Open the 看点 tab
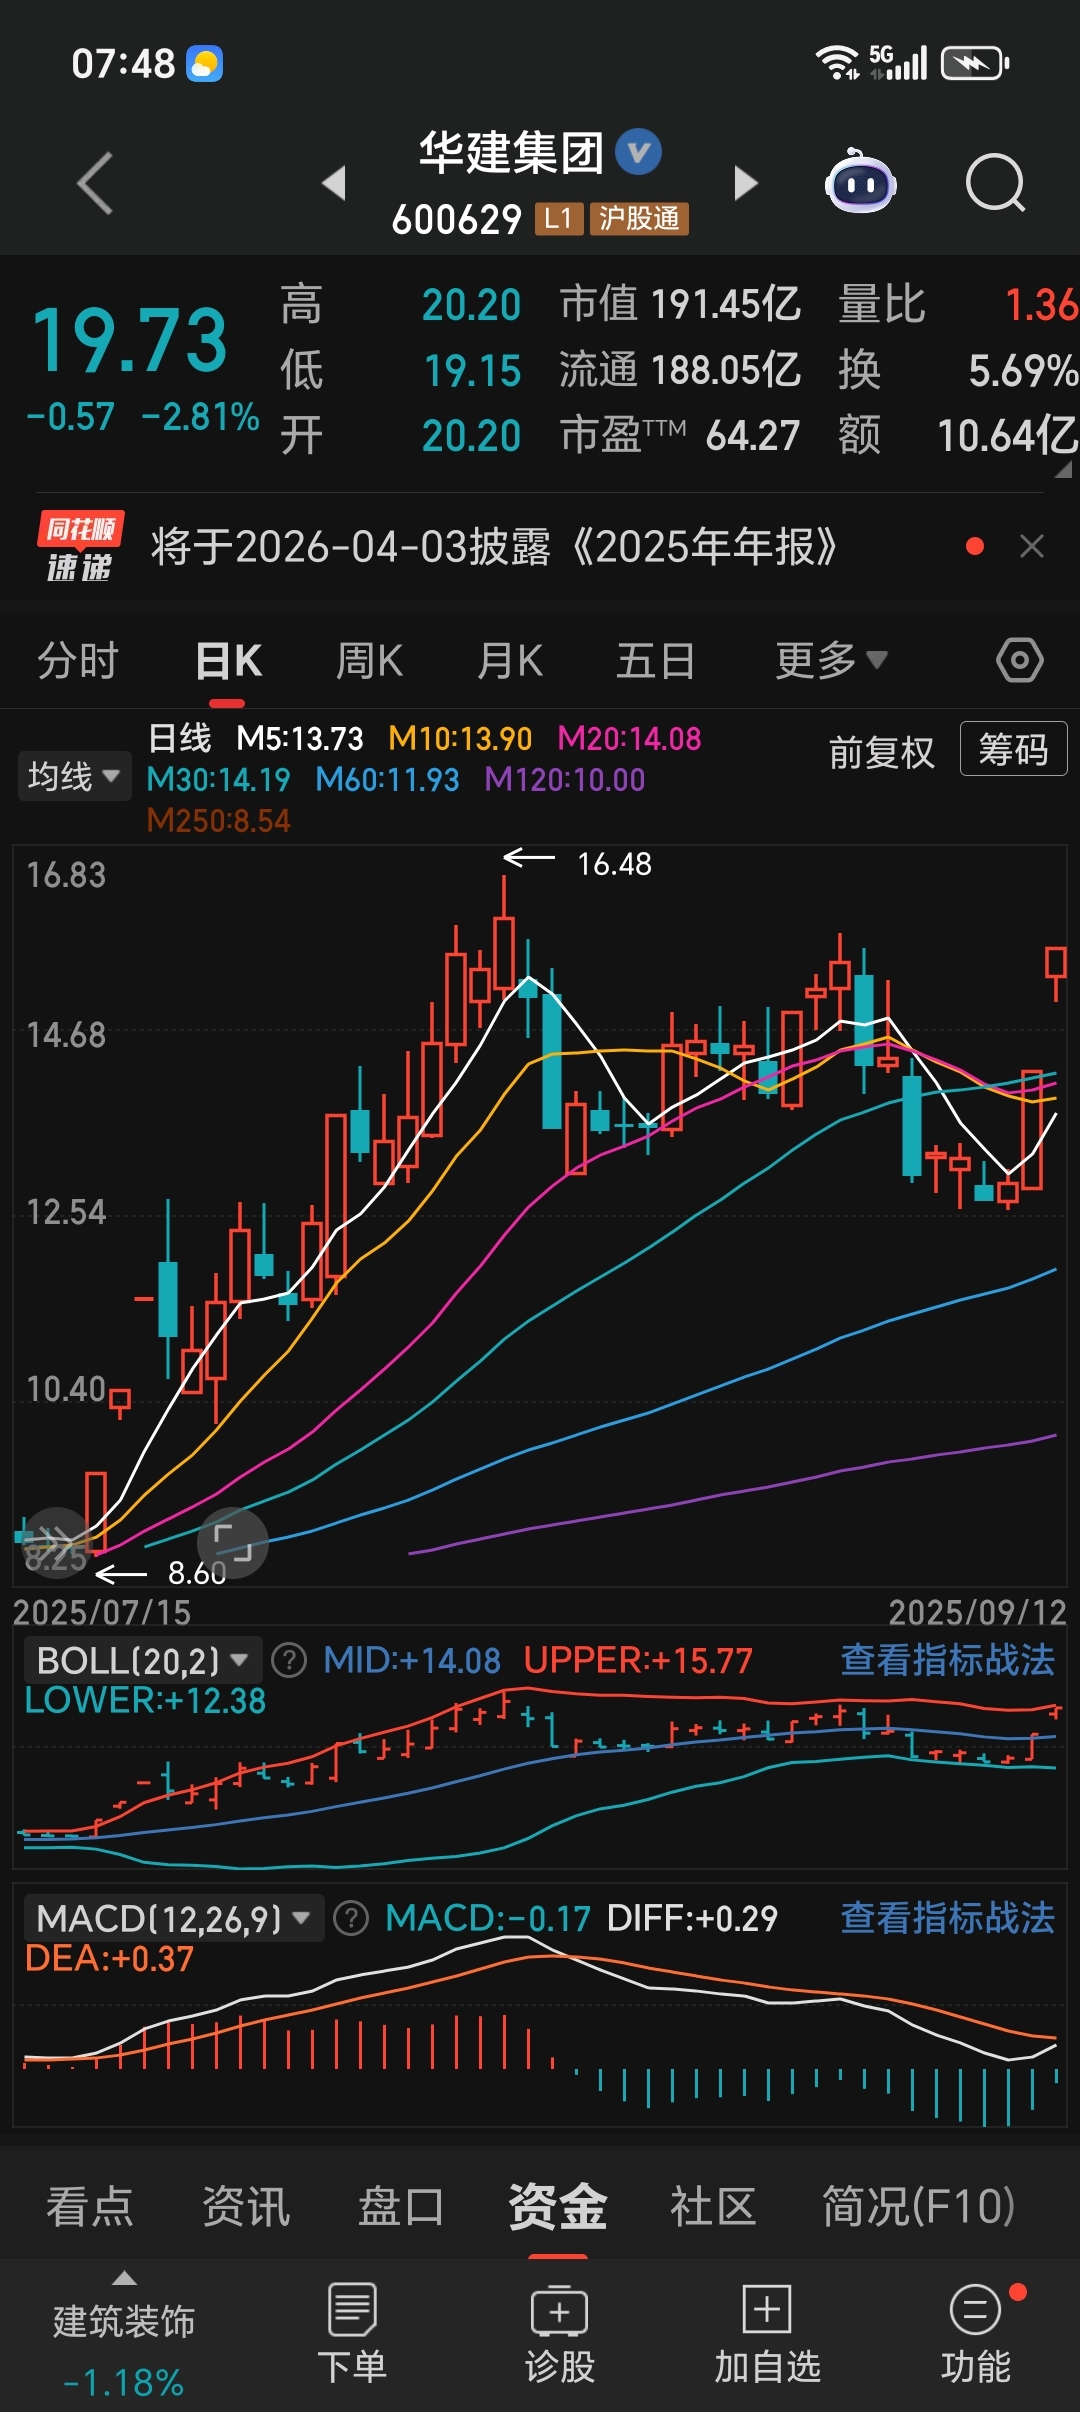 coord(90,2206)
